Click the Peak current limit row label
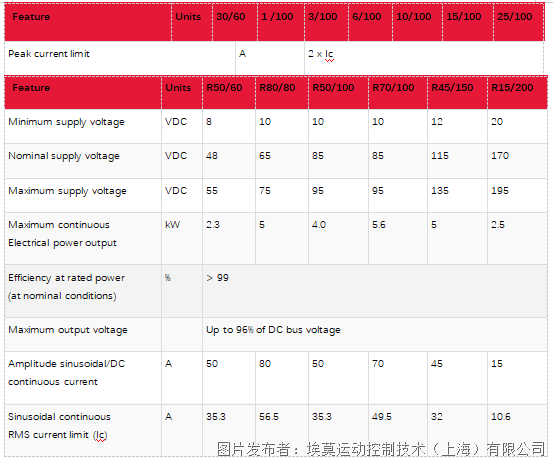 pos(49,54)
